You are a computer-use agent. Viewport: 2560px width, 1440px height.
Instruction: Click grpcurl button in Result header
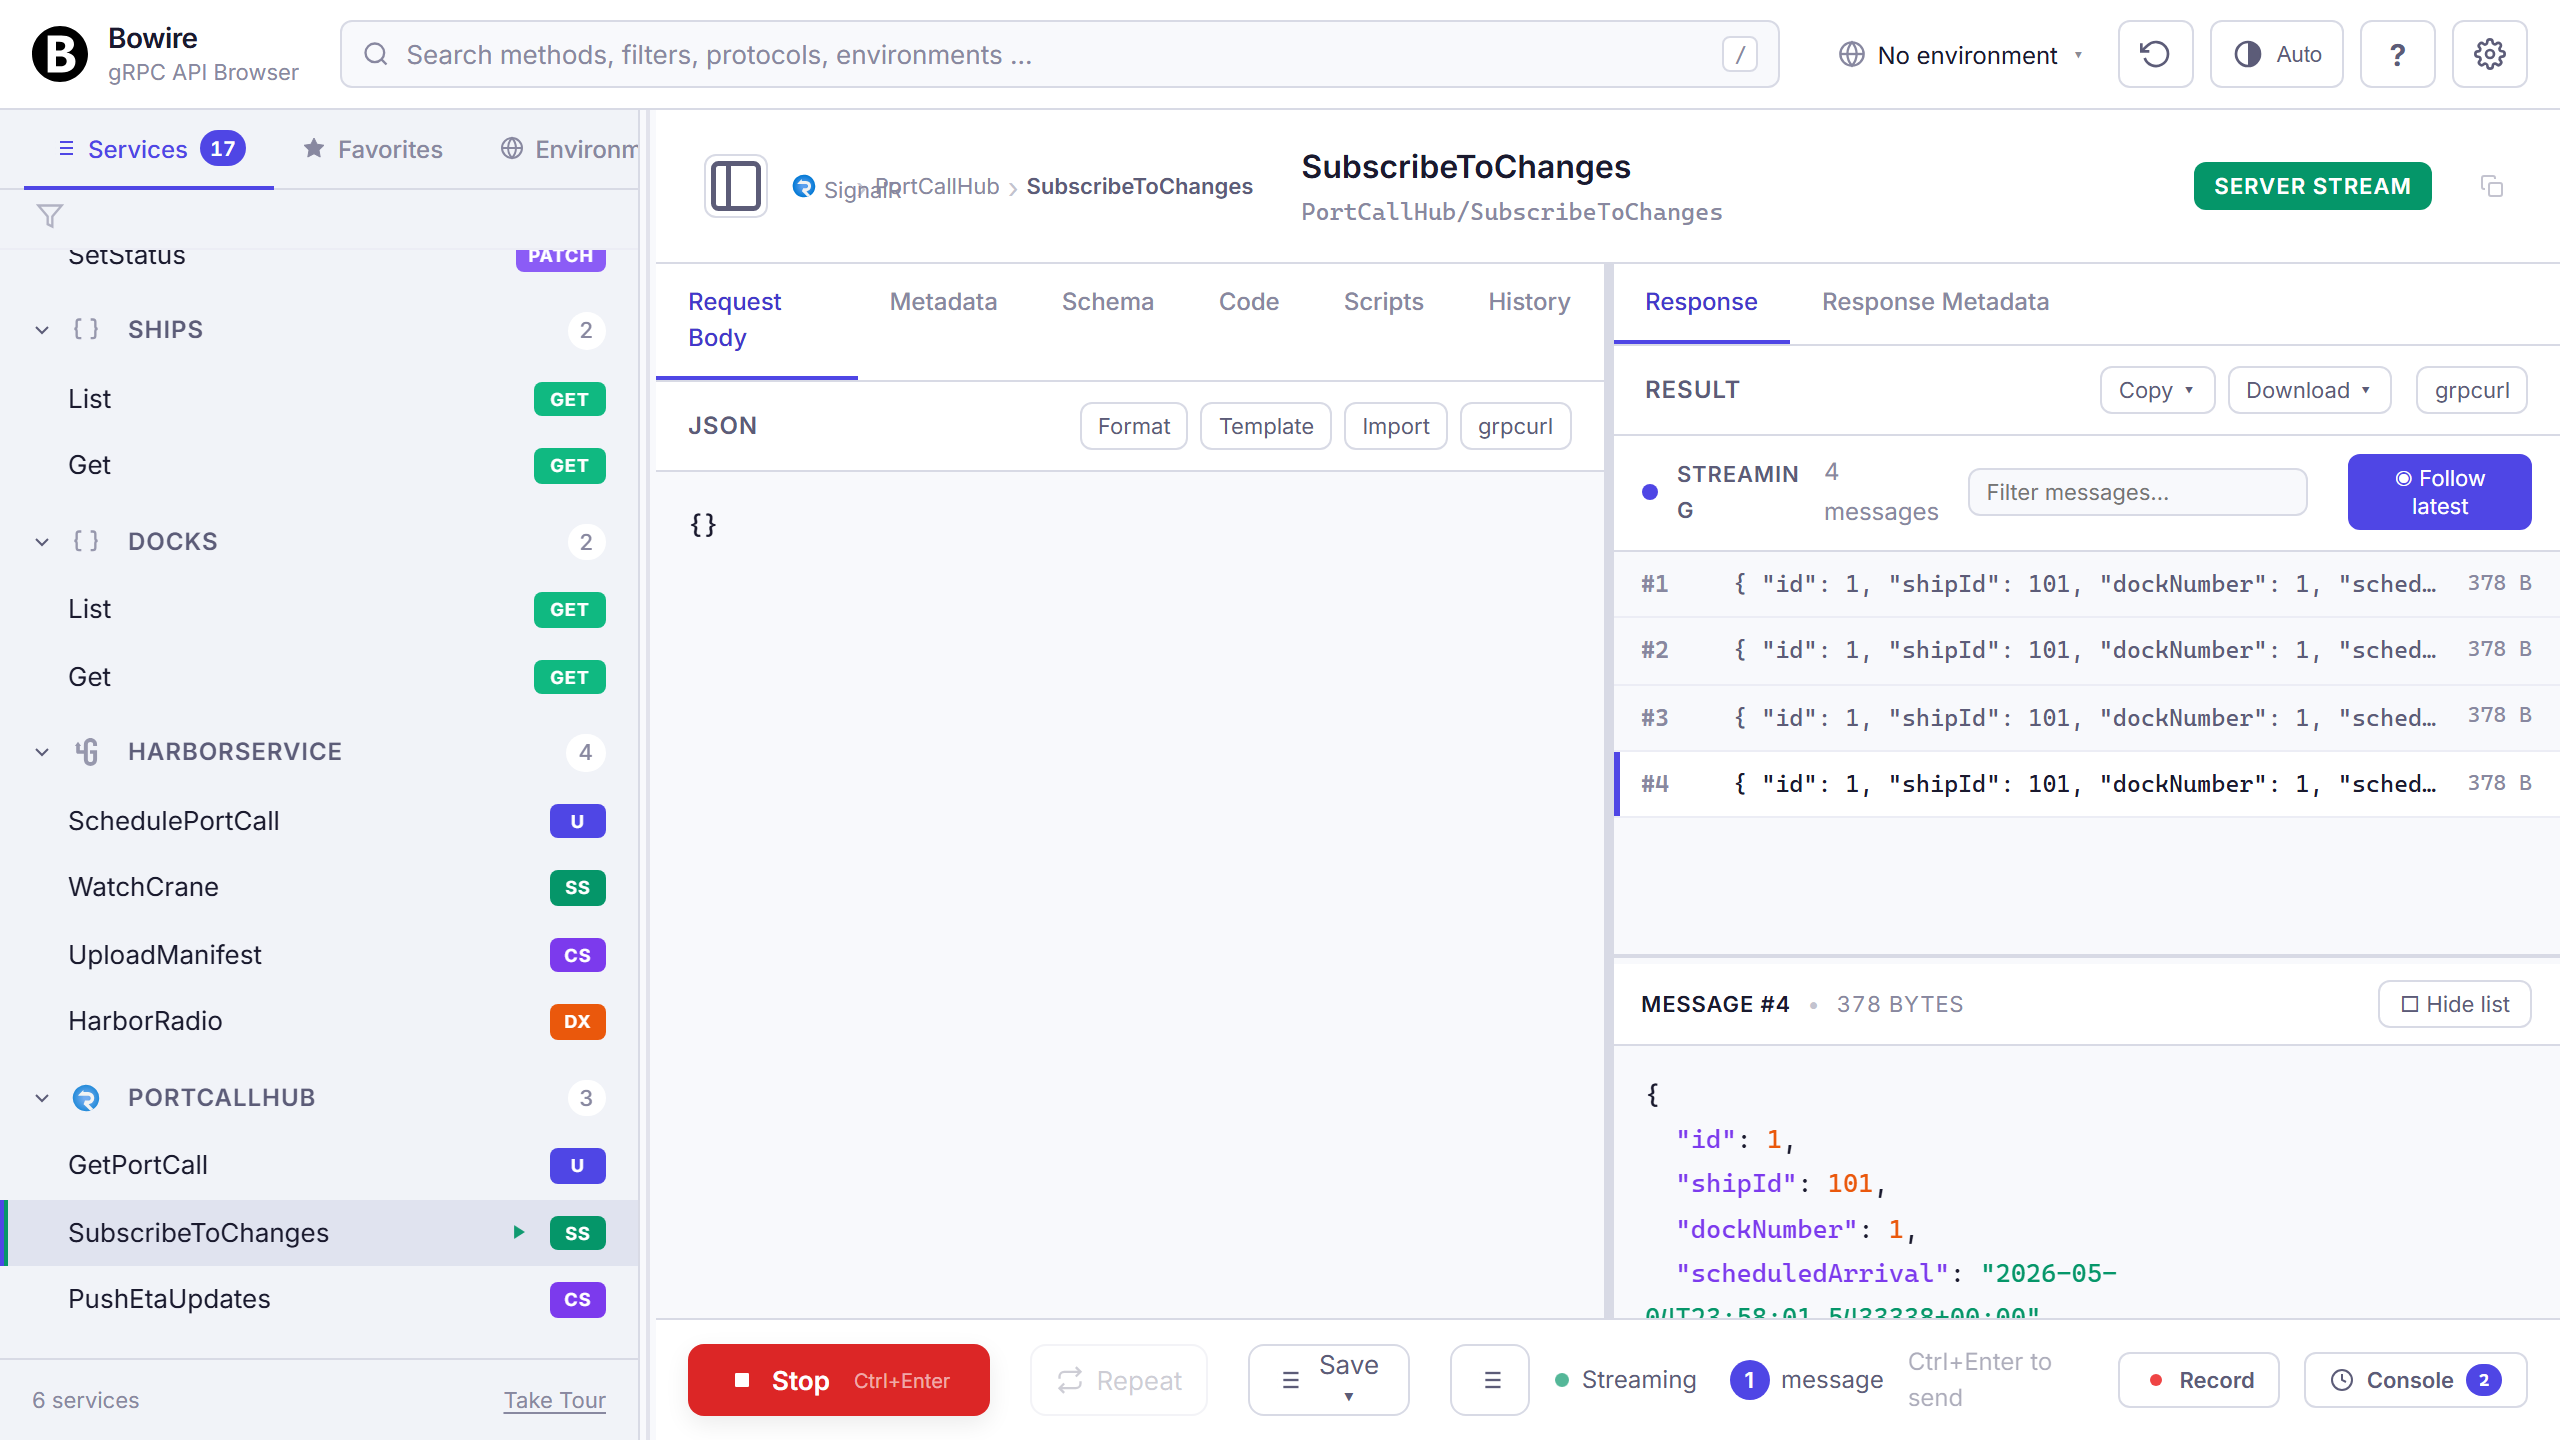pyautogui.click(x=2471, y=390)
